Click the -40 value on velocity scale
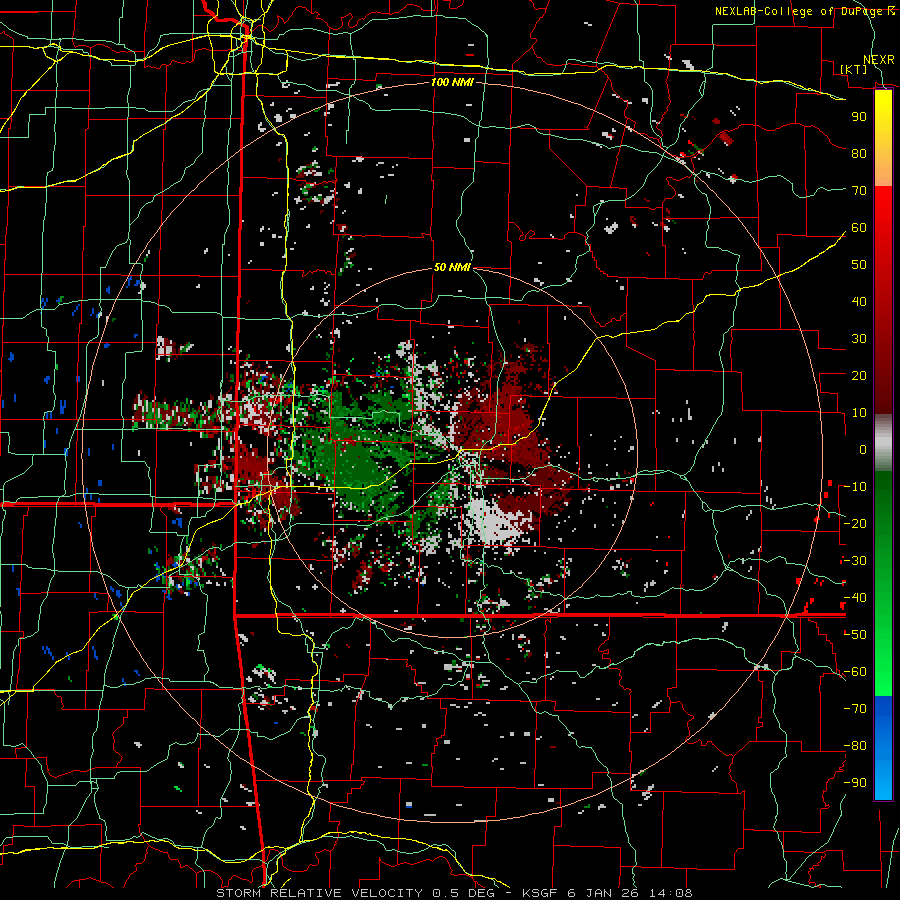900x900 pixels. 855,598
